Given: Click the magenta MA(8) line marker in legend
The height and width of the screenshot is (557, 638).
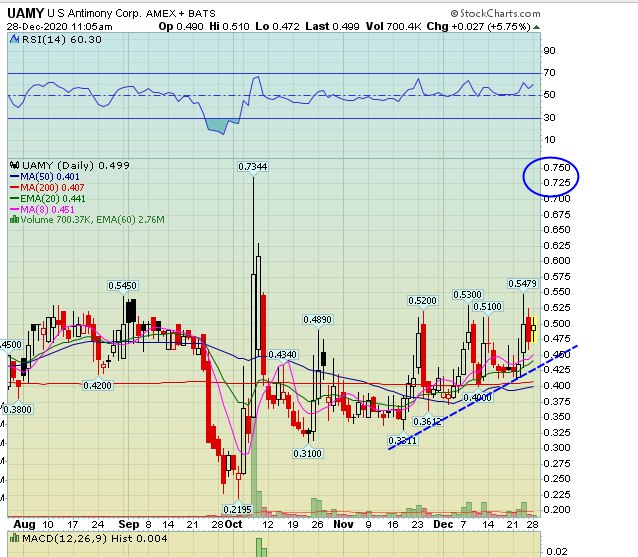Looking at the screenshot, I should [15, 210].
